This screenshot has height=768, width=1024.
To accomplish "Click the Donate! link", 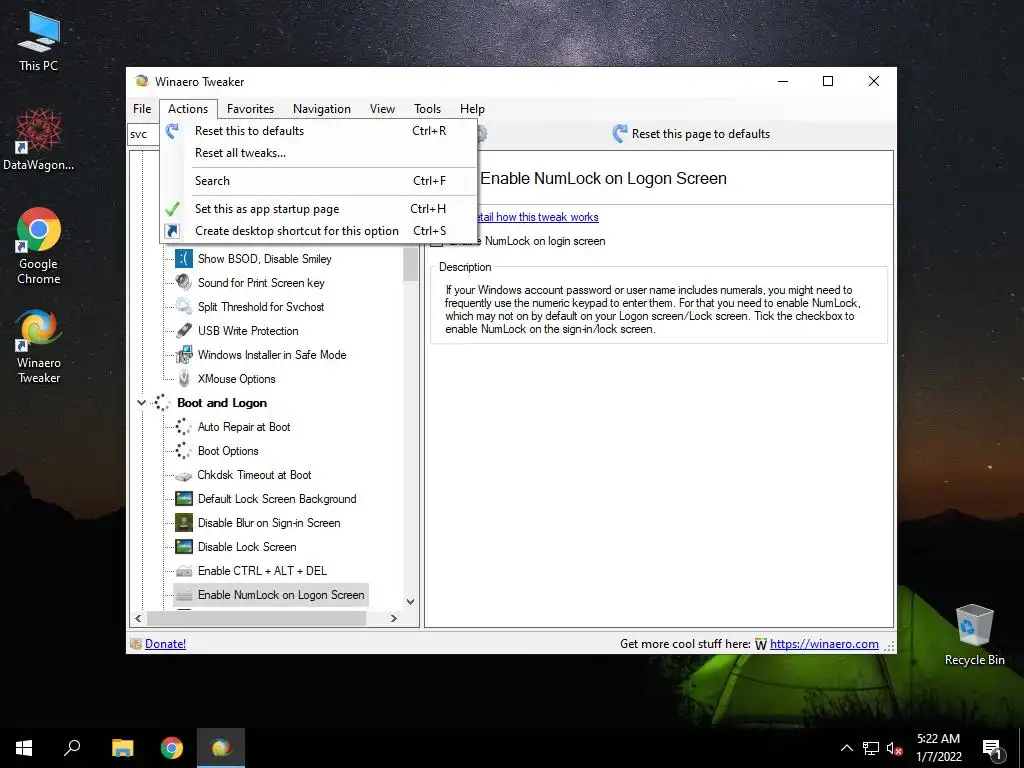I will pyautogui.click(x=165, y=644).
